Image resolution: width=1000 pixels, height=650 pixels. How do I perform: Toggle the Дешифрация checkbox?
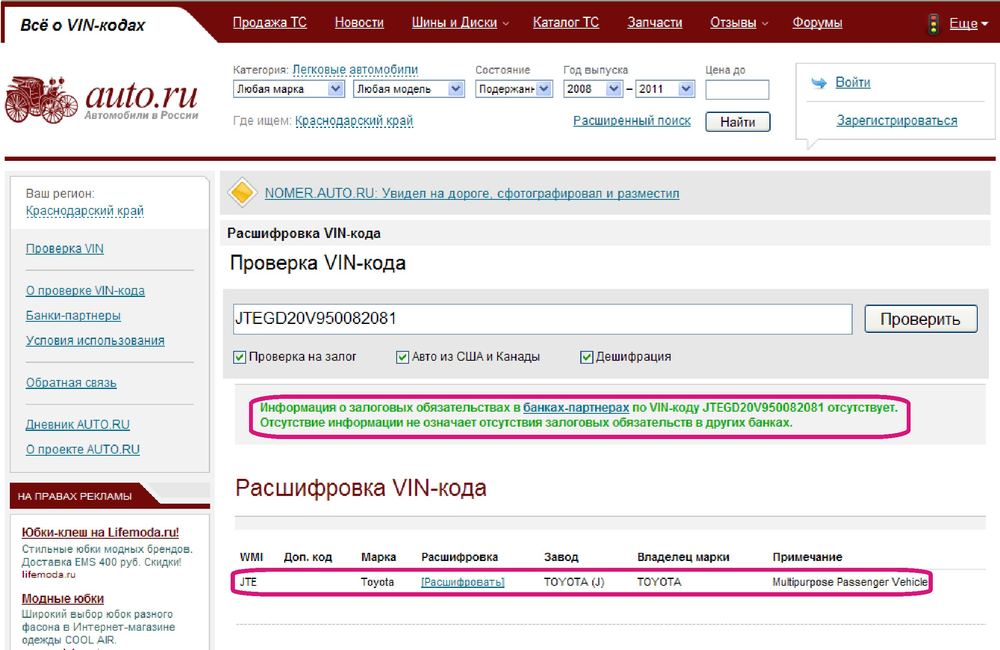(586, 357)
